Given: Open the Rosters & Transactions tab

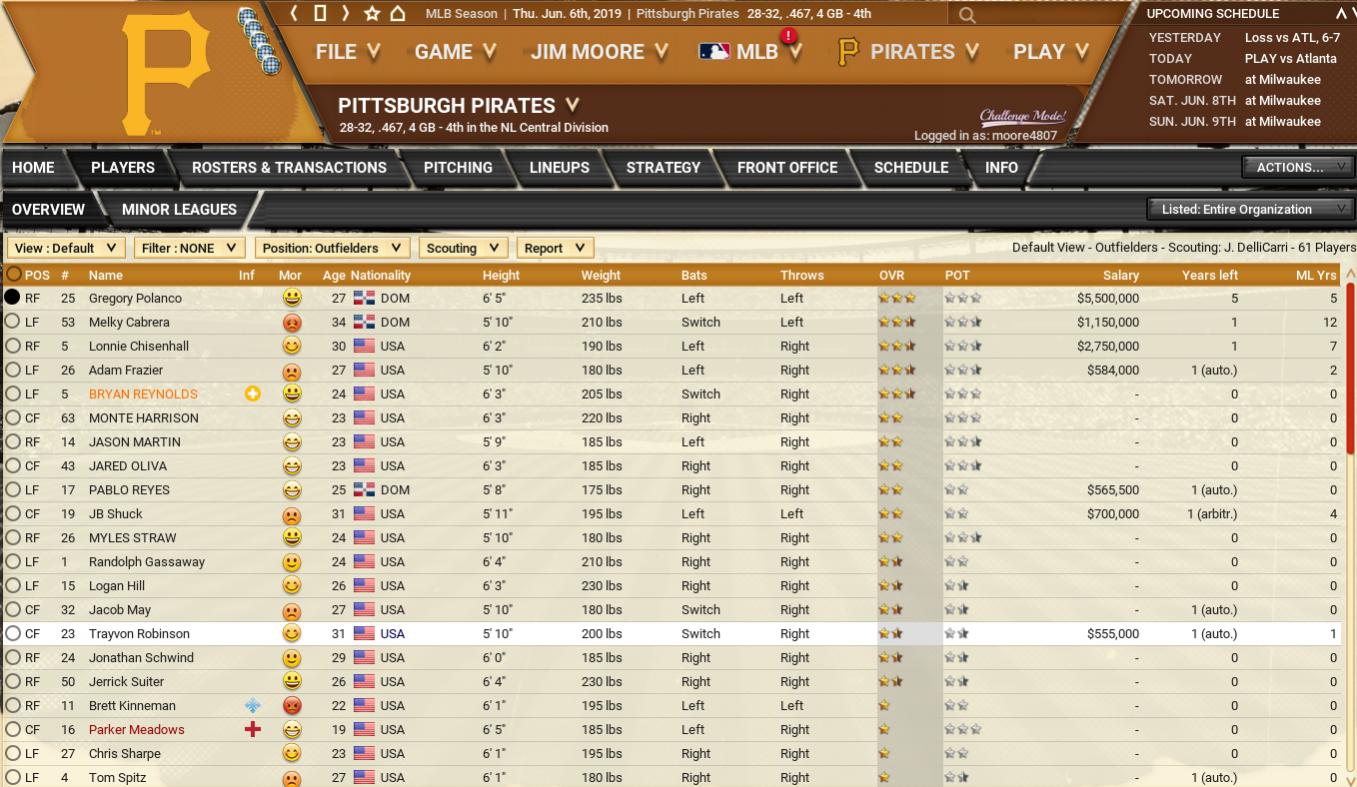Looking at the screenshot, I should click(289, 168).
